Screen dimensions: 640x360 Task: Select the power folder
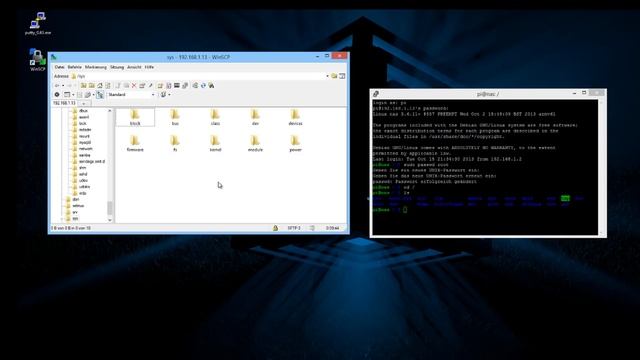coord(295,144)
